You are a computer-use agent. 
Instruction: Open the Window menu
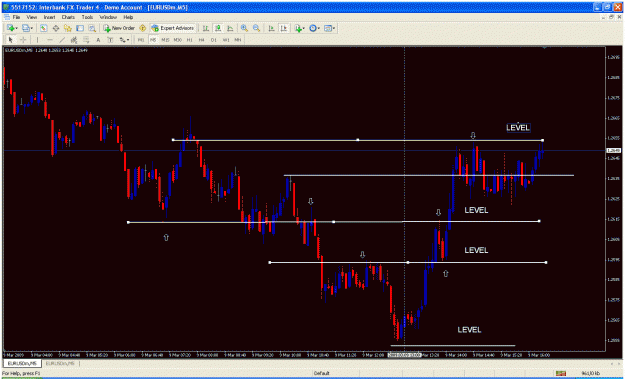point(108,18)
